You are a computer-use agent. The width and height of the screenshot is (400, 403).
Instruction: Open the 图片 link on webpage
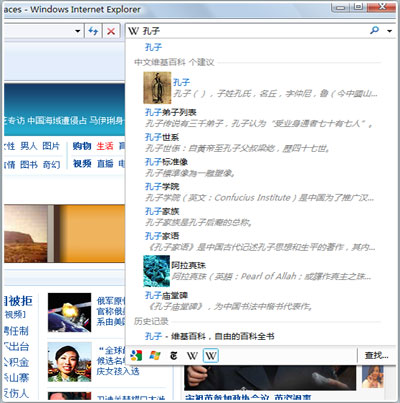tap(51, 146)
